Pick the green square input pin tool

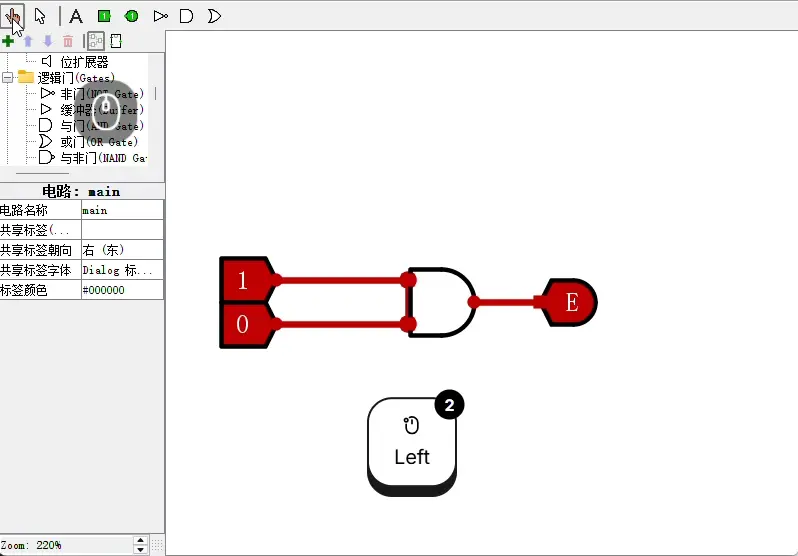click(104, 15)
